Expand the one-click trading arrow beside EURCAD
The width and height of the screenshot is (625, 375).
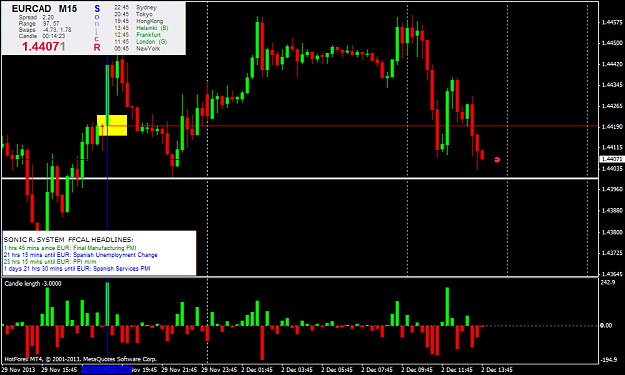point(5,6)
